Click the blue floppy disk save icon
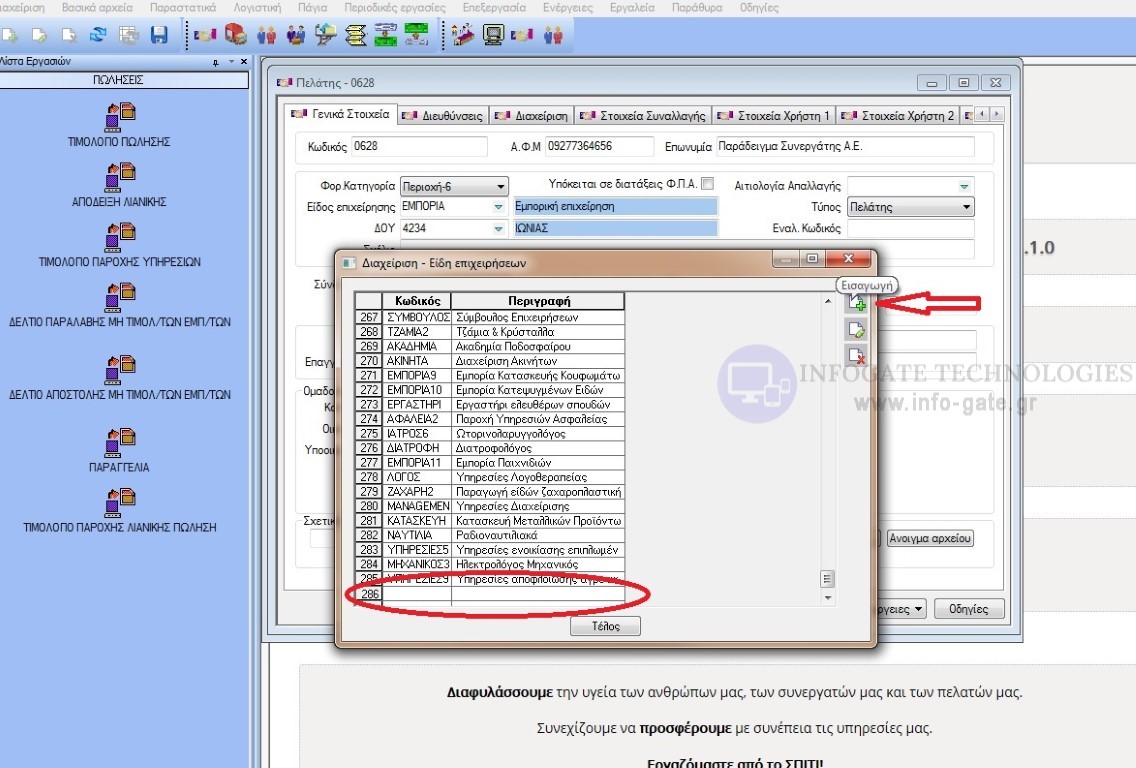The width and height of the screenshot is (1136, 768). click(158, 35)
